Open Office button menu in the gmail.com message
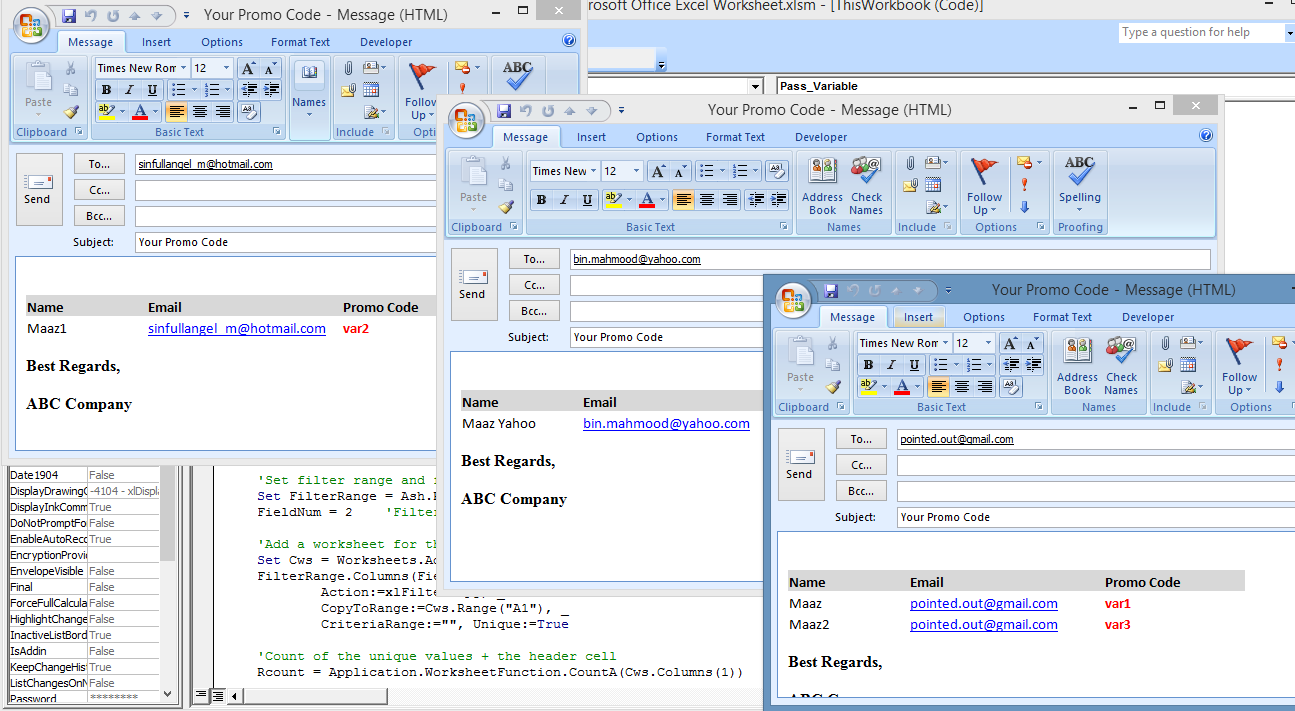Image resolution: width=1295 pixels, height=711 pixels. pos(795,298)
